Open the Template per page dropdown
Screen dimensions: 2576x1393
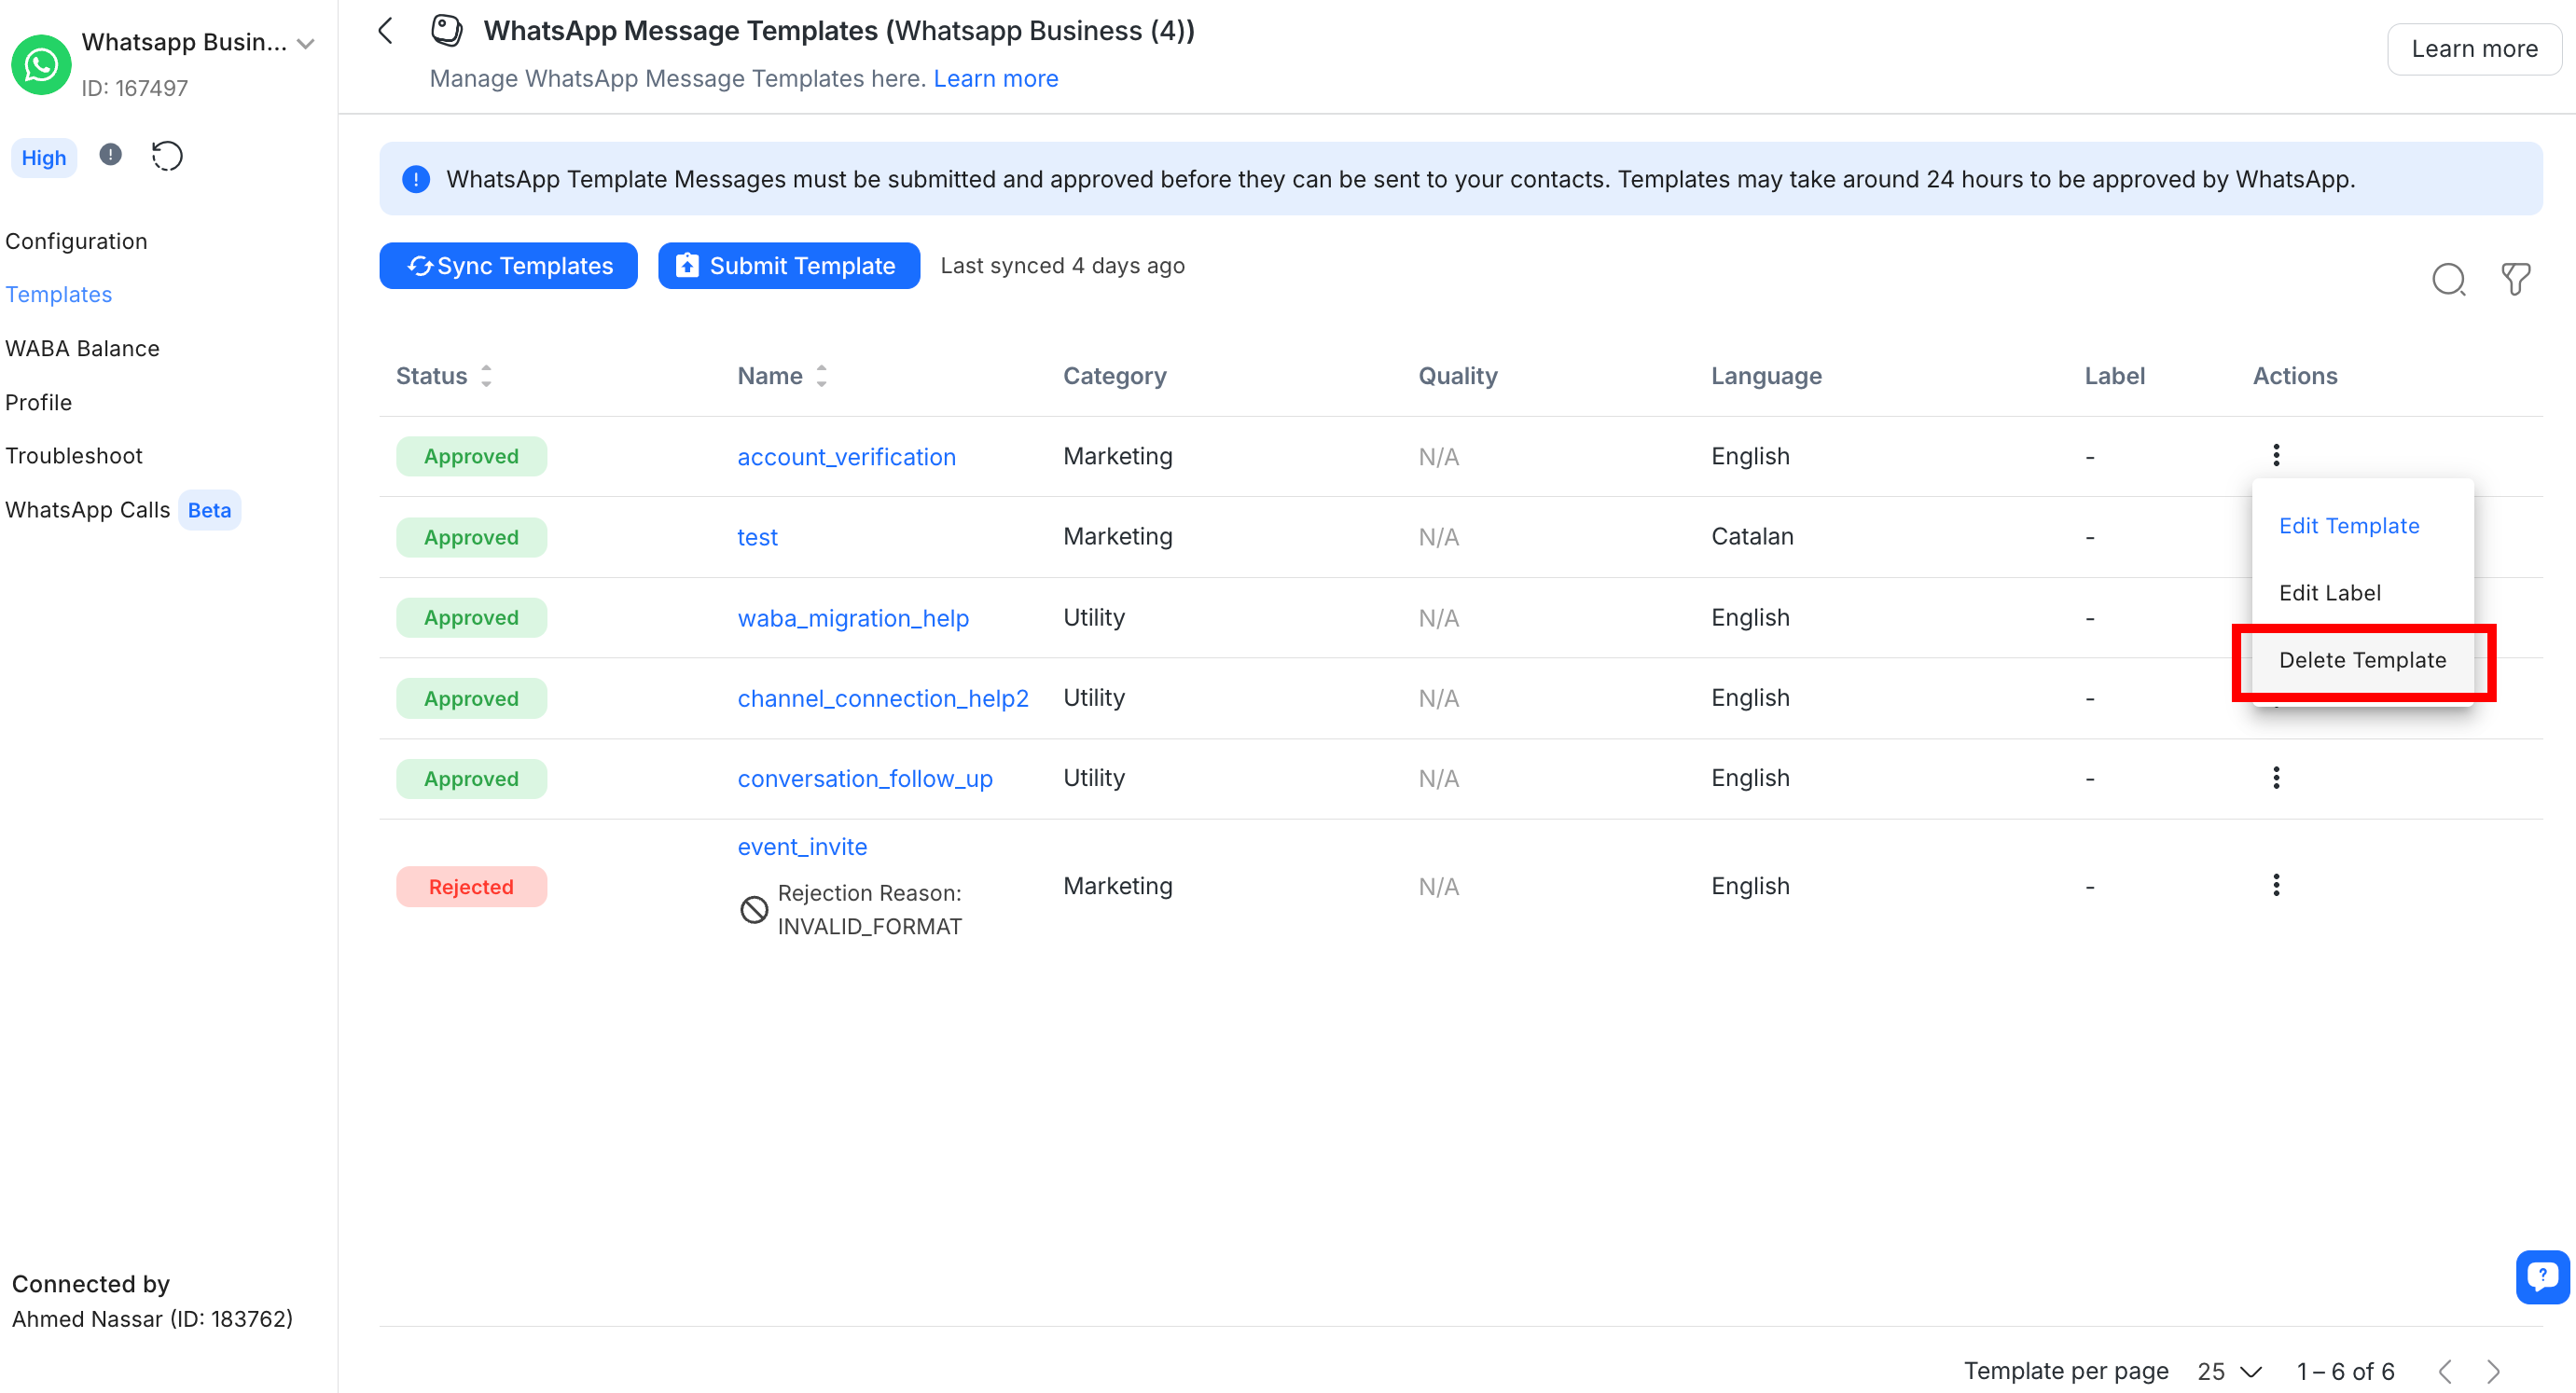click(2229, 1370)
